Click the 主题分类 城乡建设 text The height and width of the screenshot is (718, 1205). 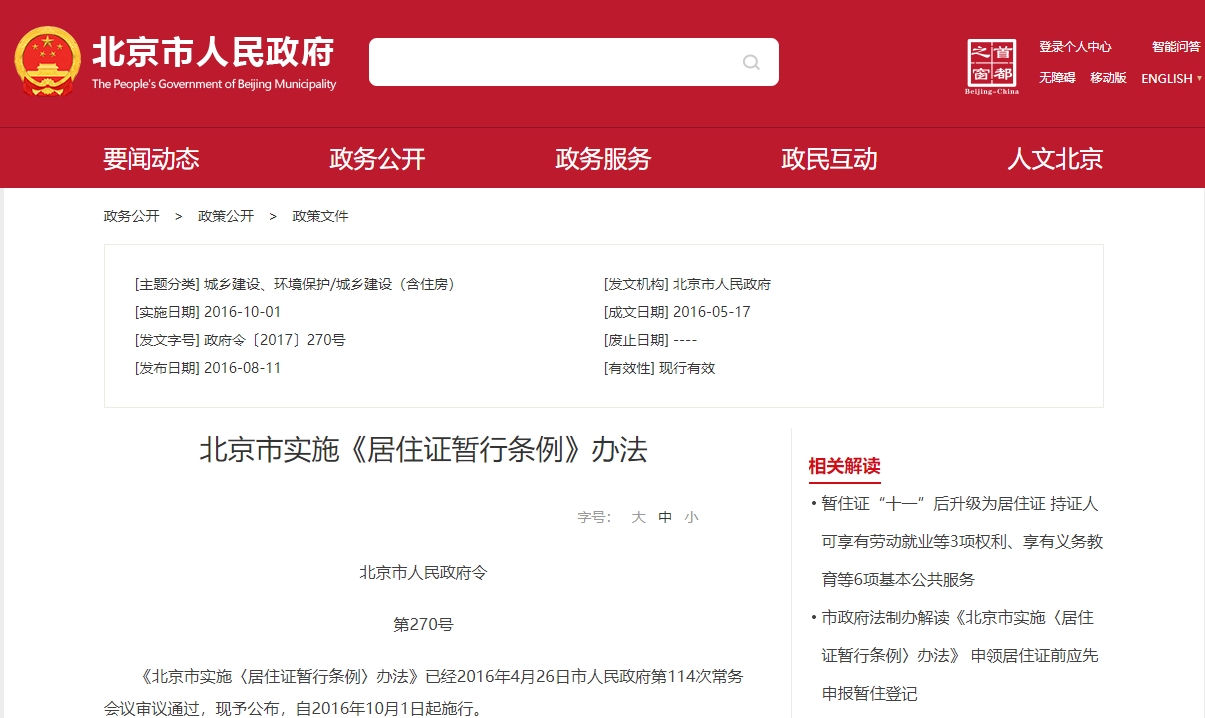tap(295, 284)
